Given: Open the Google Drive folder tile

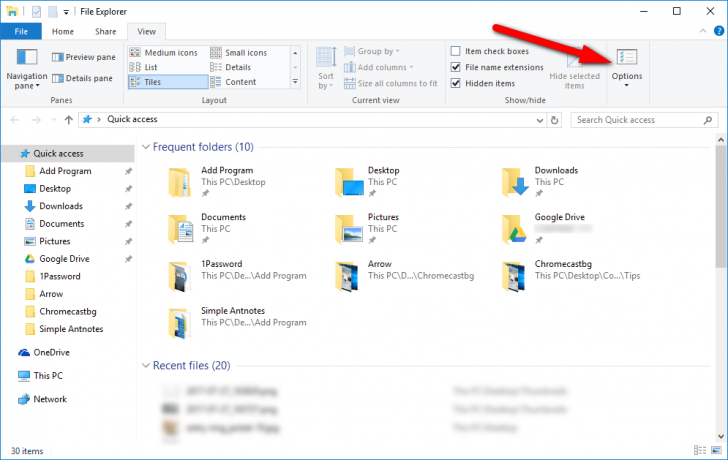Looking at the screenshot, I should (x=547, y=228).
